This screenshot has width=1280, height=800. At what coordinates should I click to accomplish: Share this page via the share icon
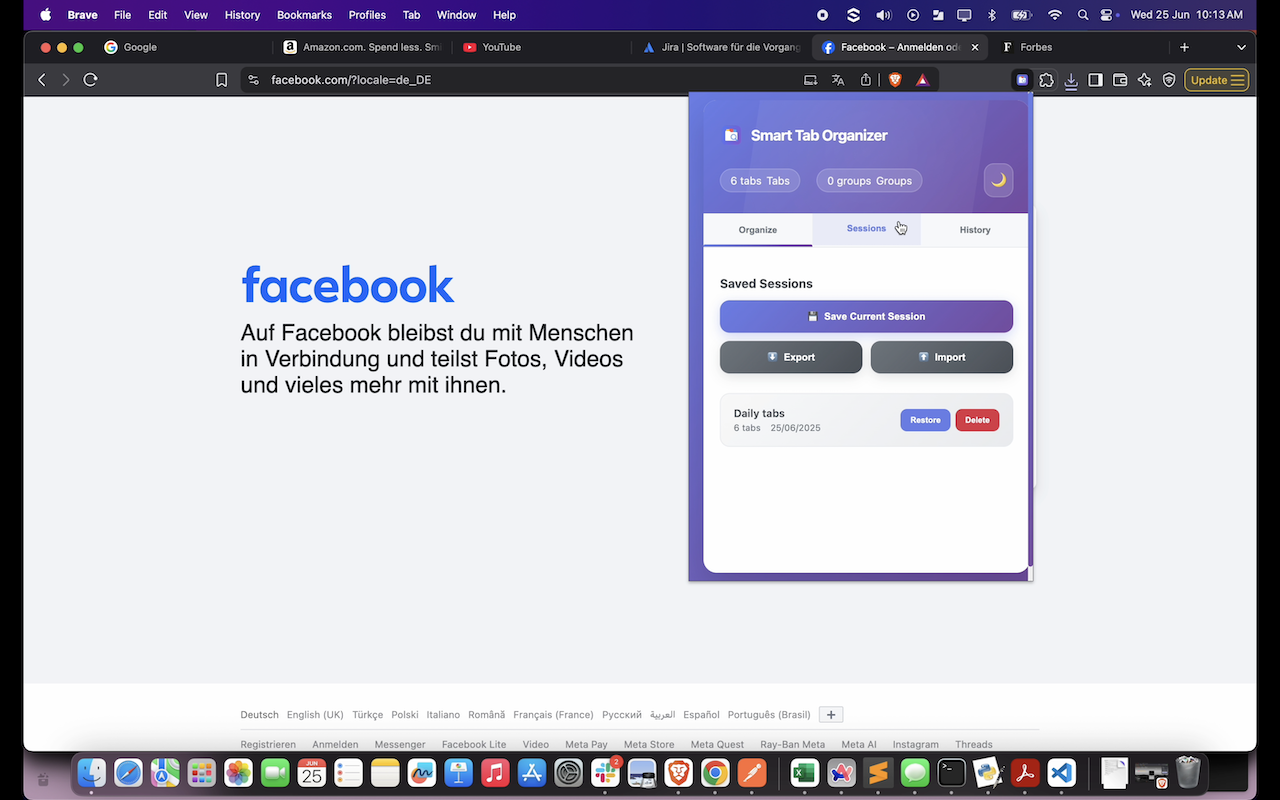click(x=866, y=80)
